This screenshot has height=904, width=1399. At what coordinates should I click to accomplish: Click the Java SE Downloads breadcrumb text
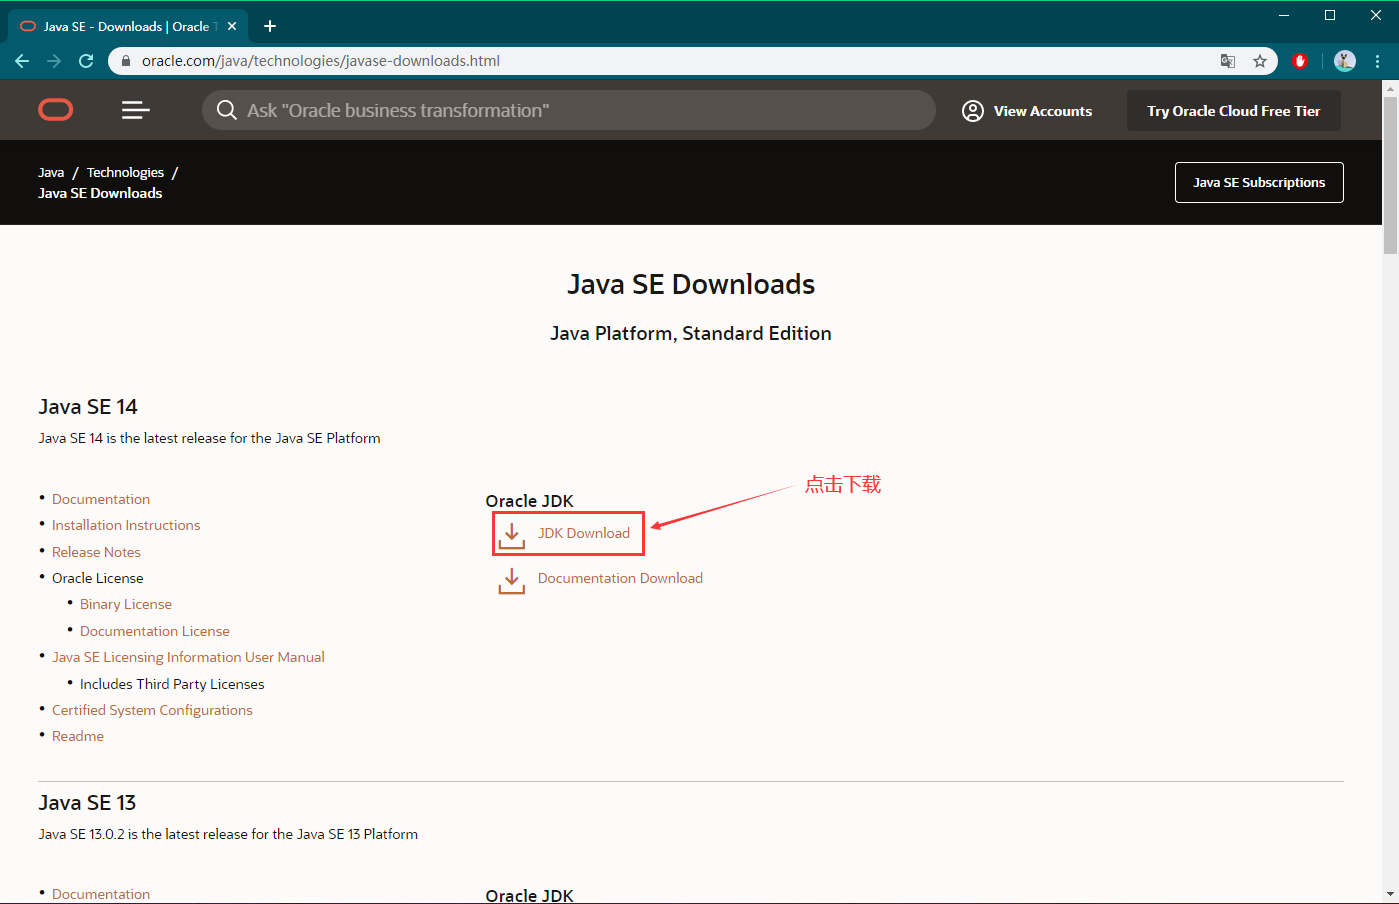100,193
